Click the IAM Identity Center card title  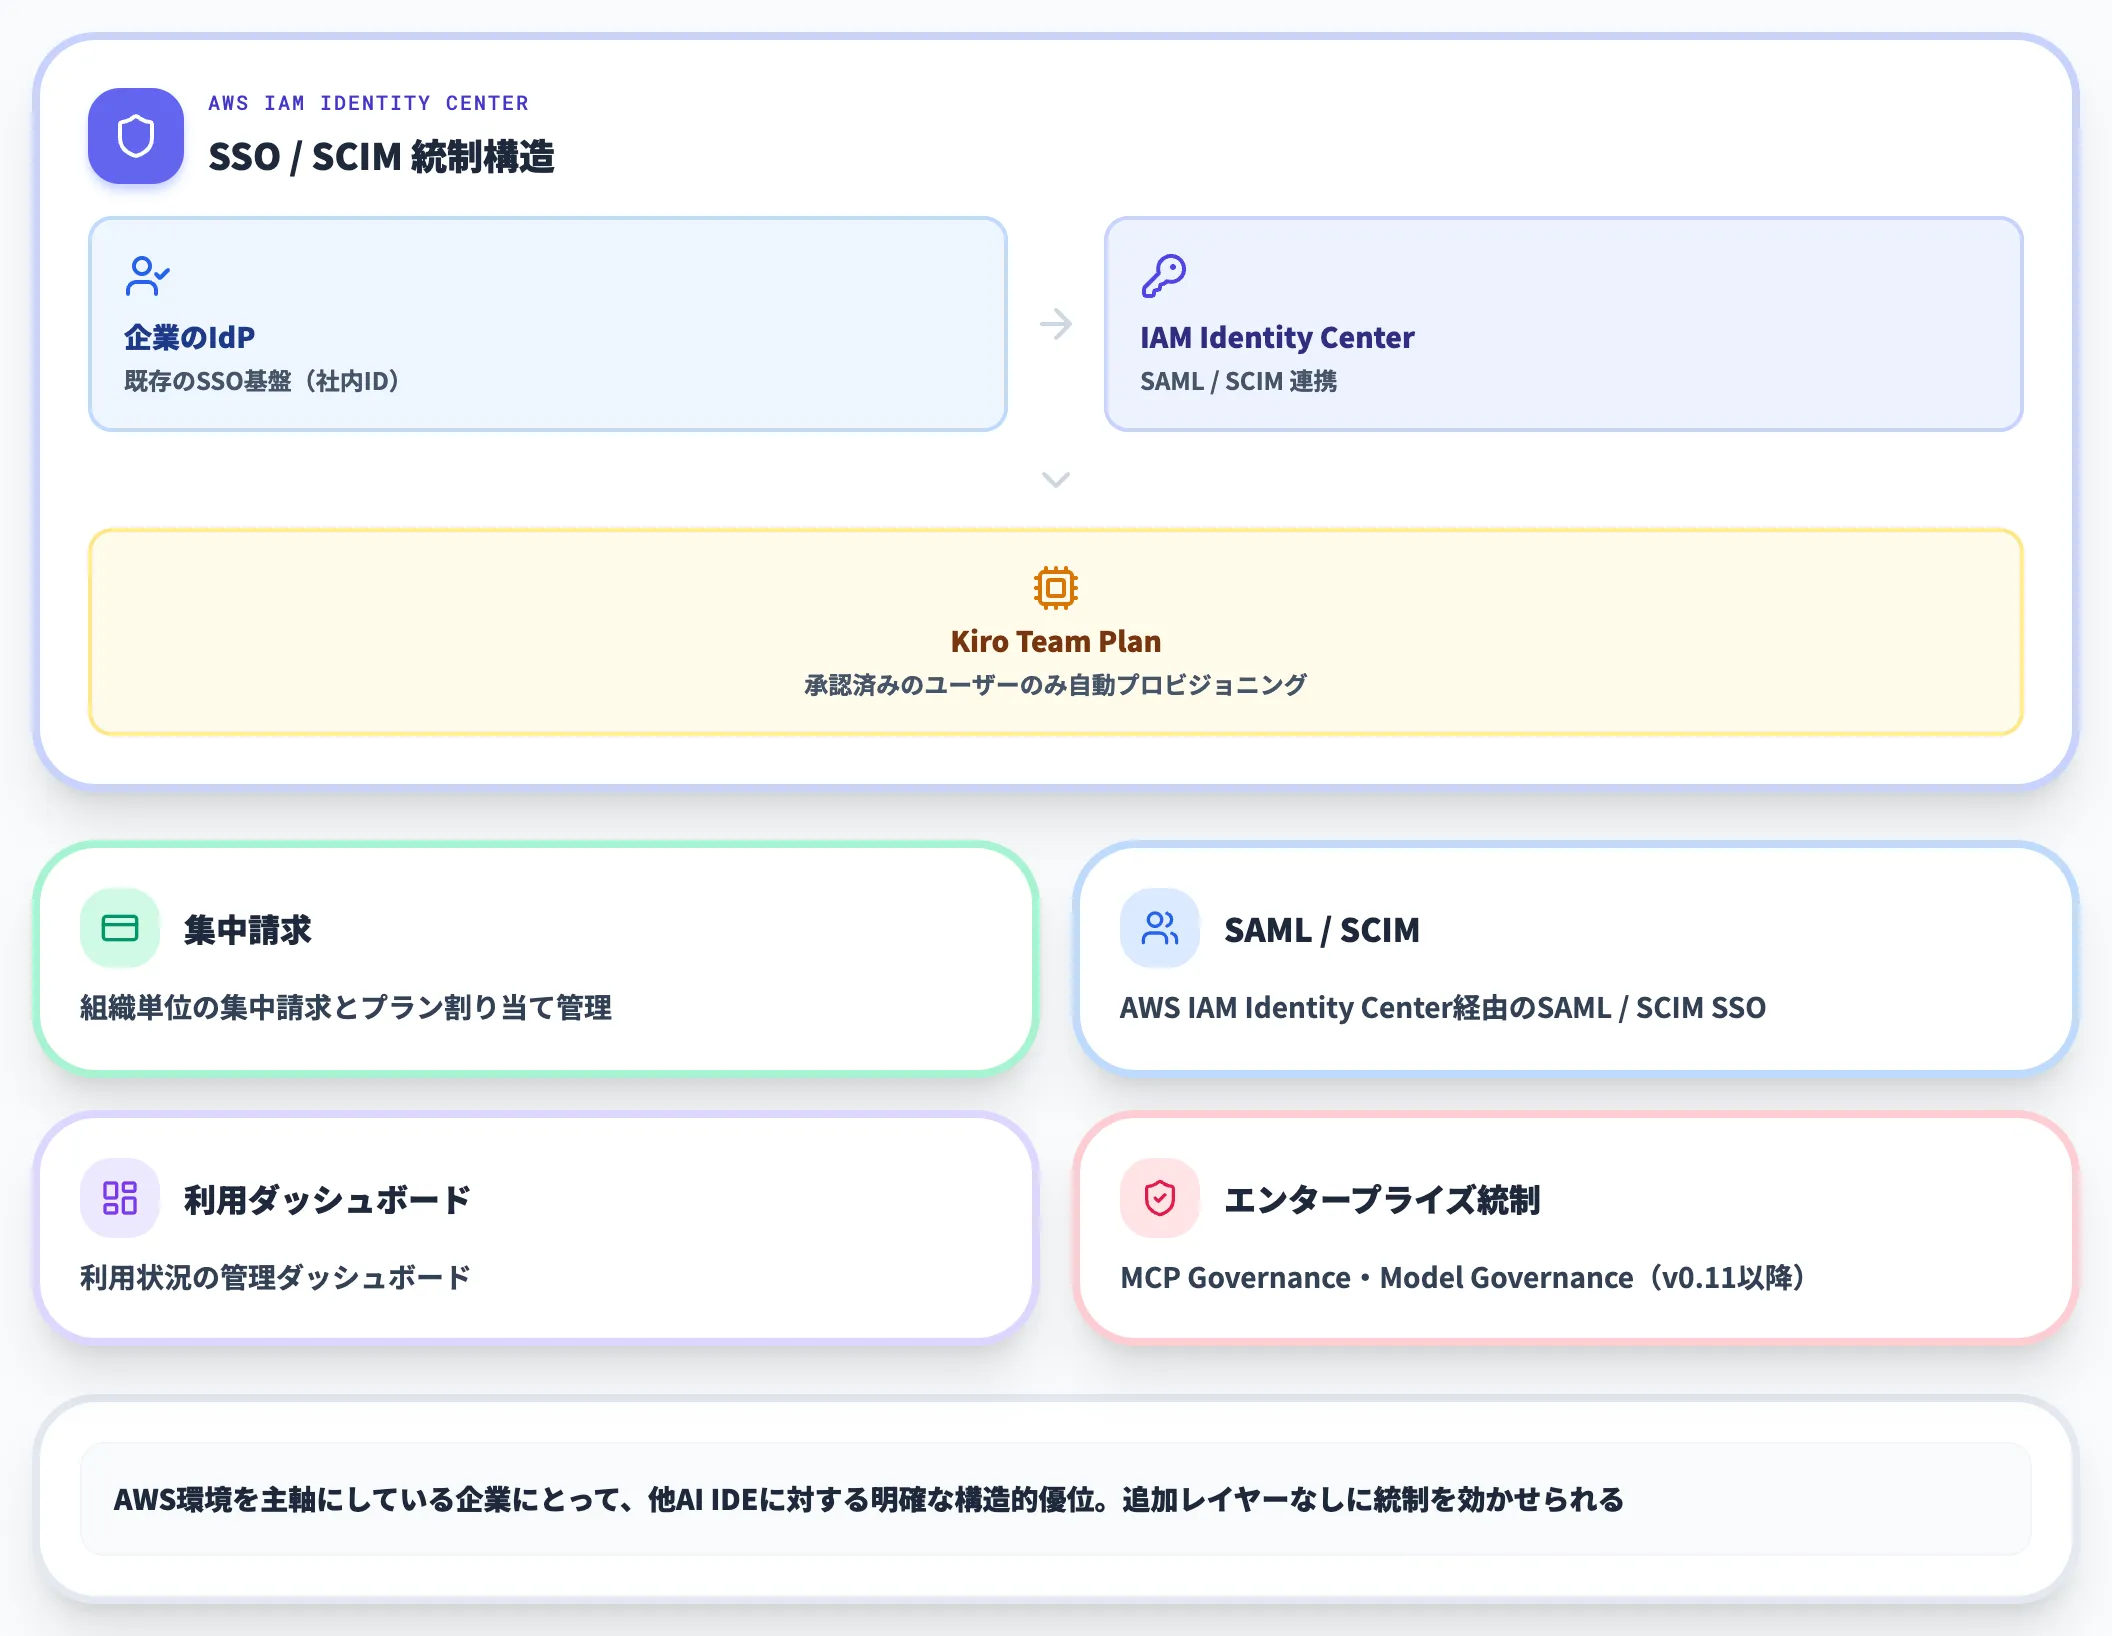tap(1277, 337)
